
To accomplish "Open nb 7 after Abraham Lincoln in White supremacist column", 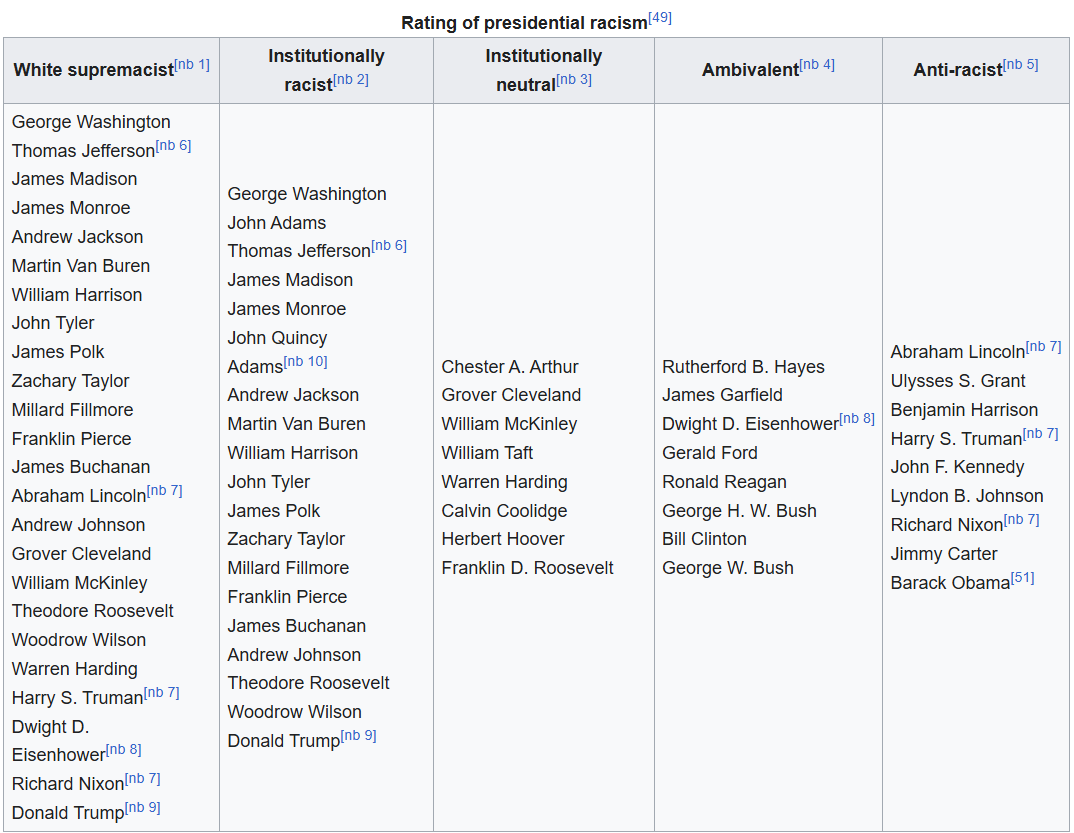I will 164,491.
